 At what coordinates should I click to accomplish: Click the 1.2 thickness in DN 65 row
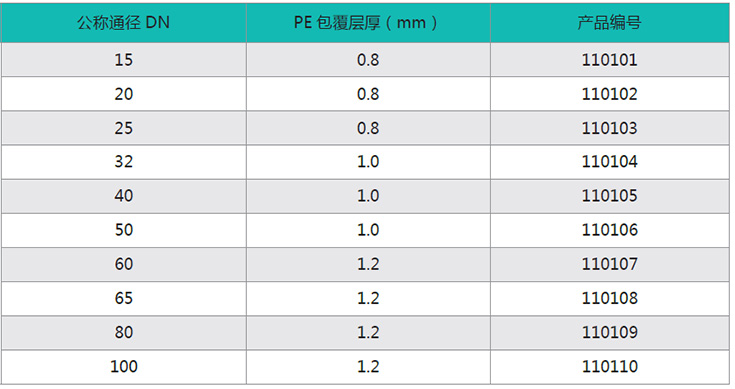pos(368,299)
